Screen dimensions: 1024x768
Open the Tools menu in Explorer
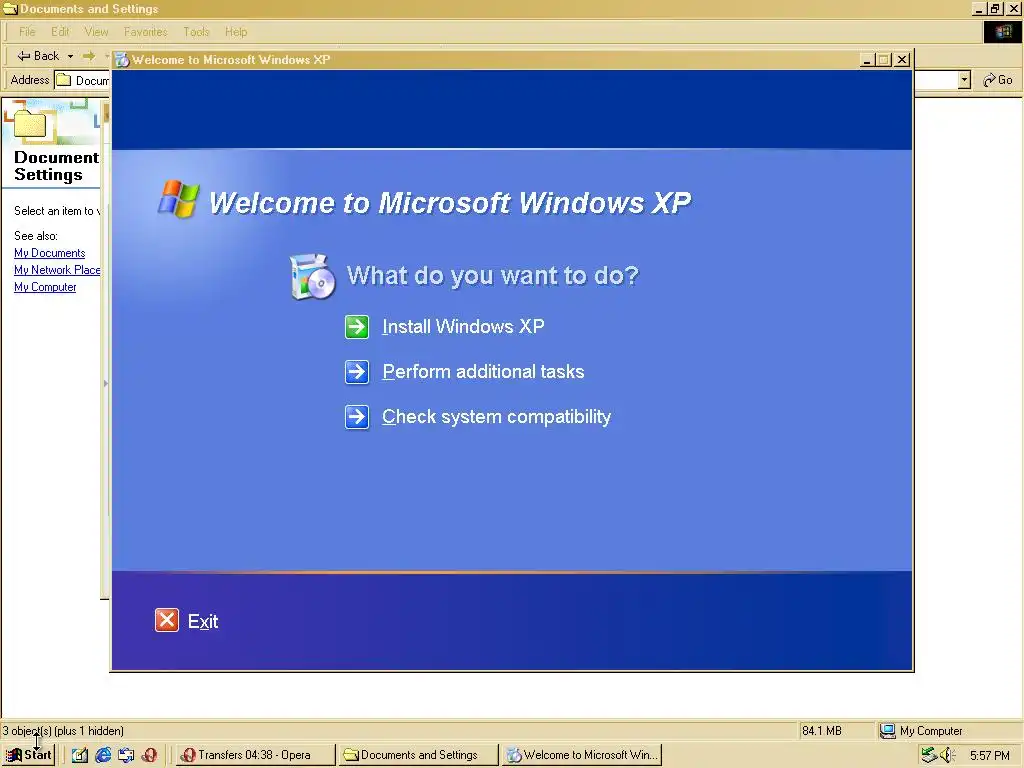click(196, 31)
